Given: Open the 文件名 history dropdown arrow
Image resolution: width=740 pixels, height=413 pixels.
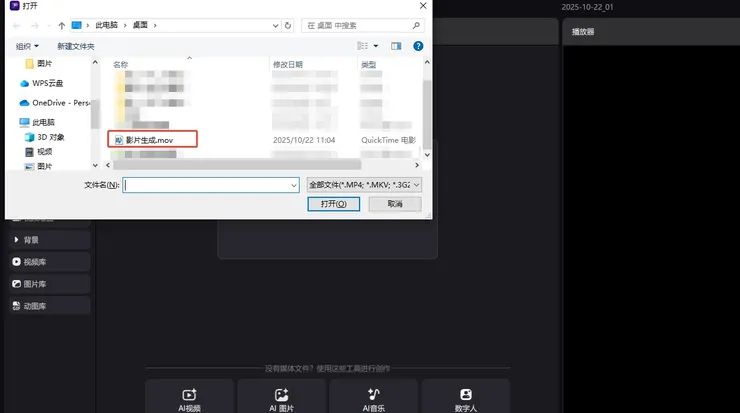Looking at the screenshot, I should point(294,185).
